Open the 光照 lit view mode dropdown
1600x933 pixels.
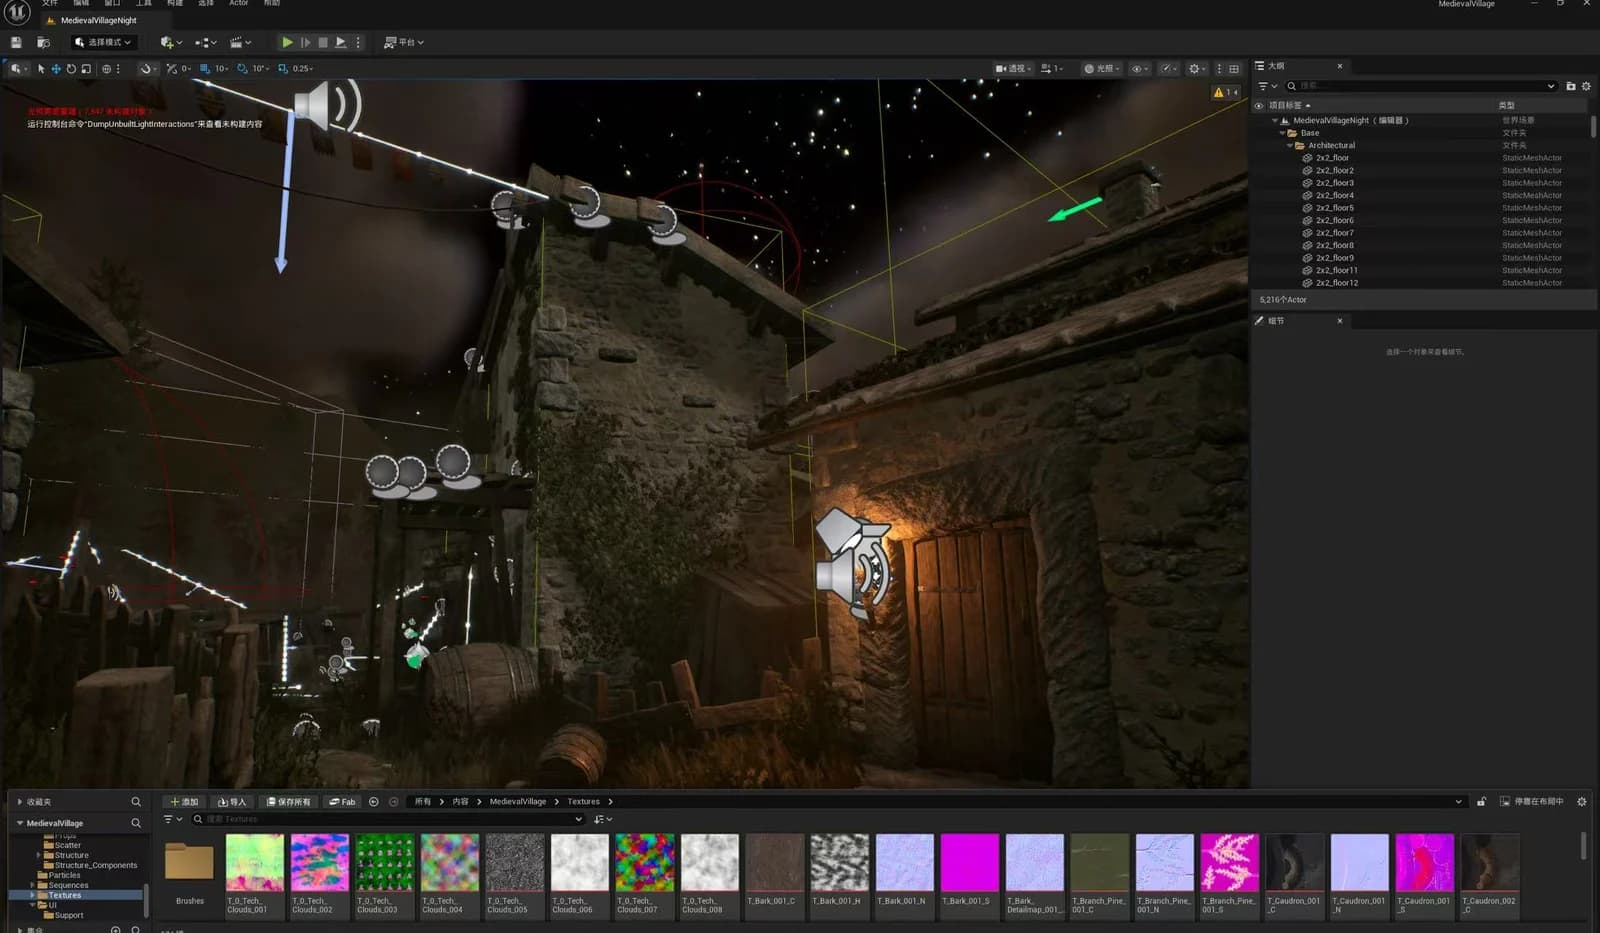click(x=1102, y=69)
